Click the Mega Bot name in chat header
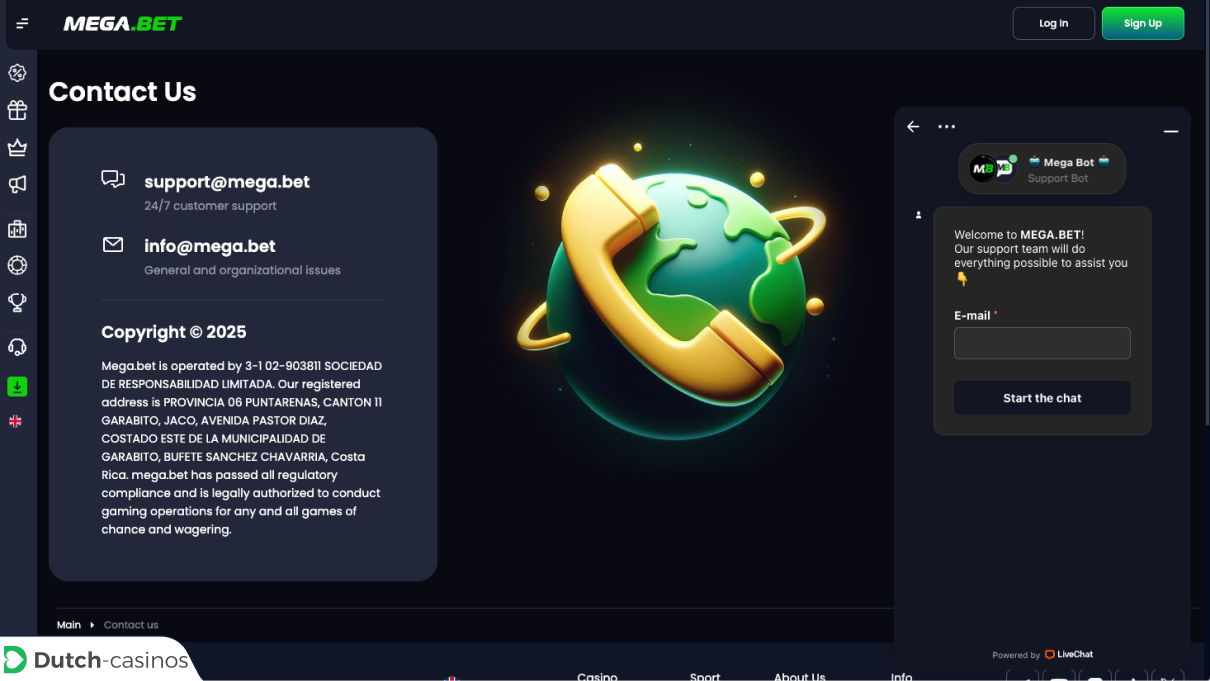Image resolution: width=1210 pixels, height=681 pixels. point(1069,162)
